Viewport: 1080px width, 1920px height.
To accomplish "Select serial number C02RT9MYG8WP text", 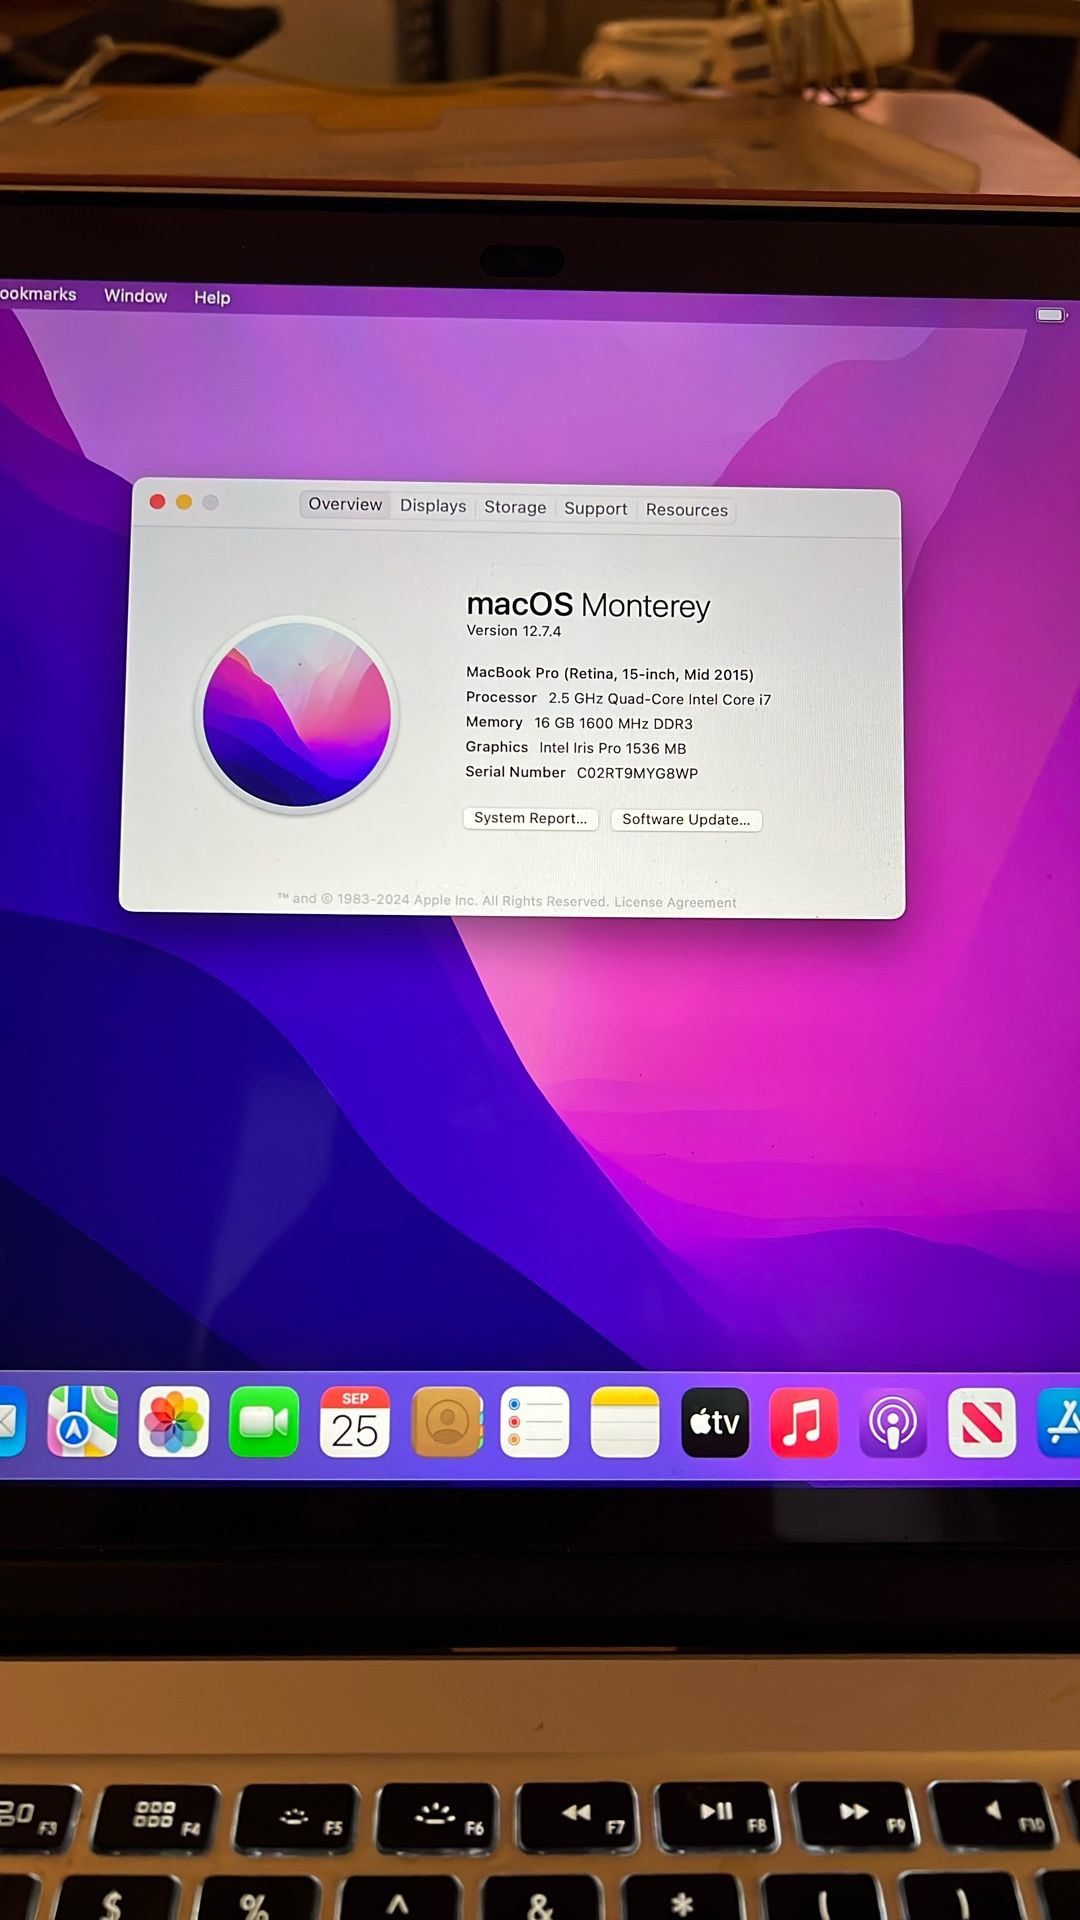I will click(637, 773).
